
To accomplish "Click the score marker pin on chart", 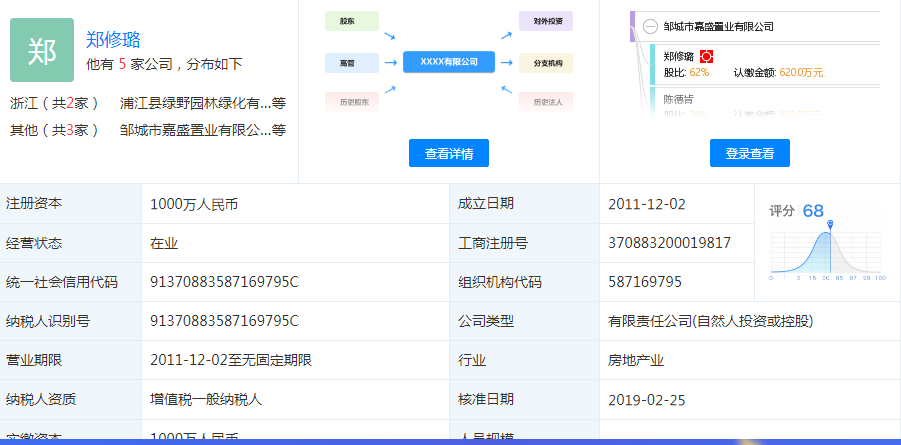I will click(x=830, y=225).
